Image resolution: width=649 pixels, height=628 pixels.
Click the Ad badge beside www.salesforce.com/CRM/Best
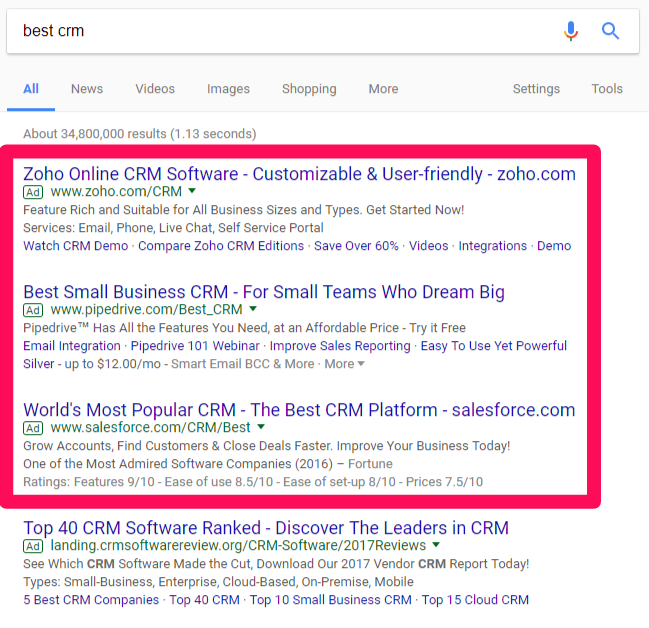point(33,428)
